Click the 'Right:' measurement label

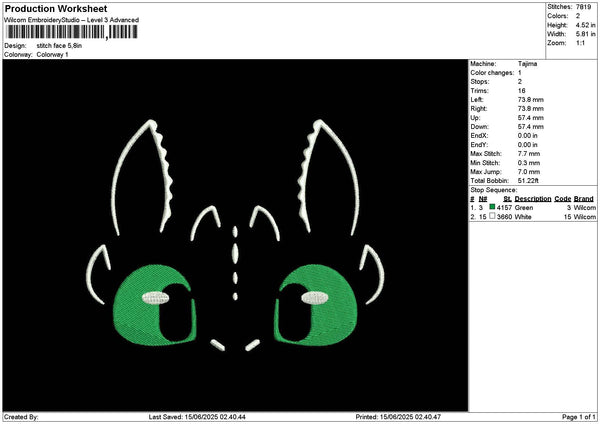pyautogui.click(x=479, y=109)
